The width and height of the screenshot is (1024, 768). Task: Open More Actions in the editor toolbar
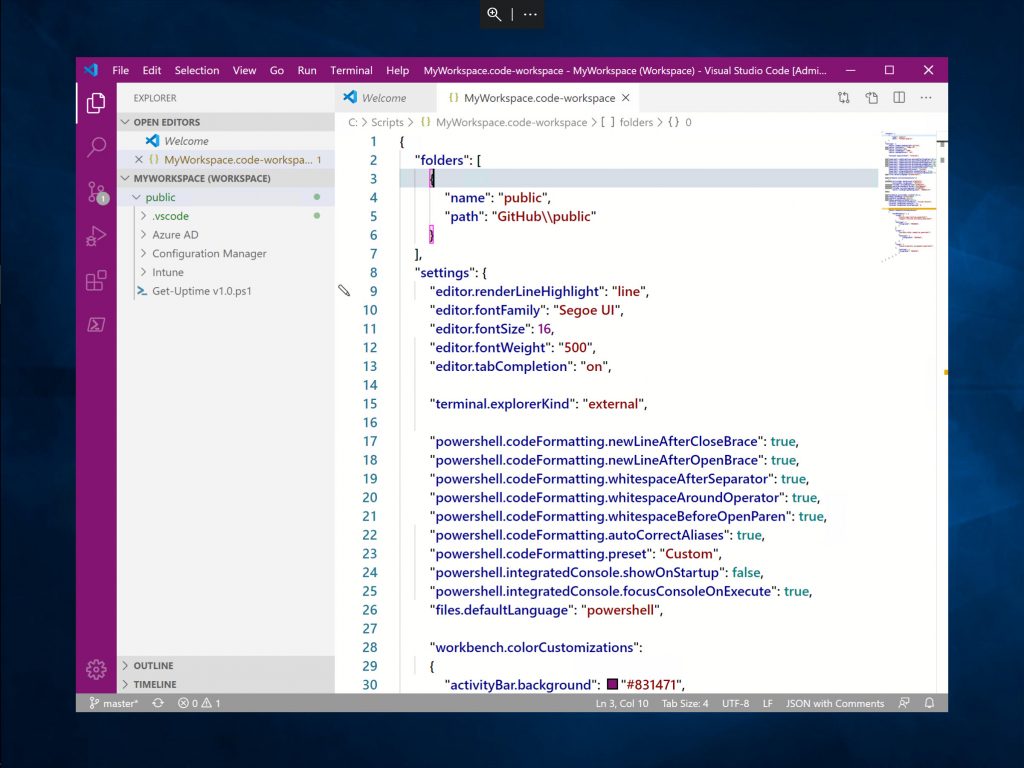tap(926, 98)
